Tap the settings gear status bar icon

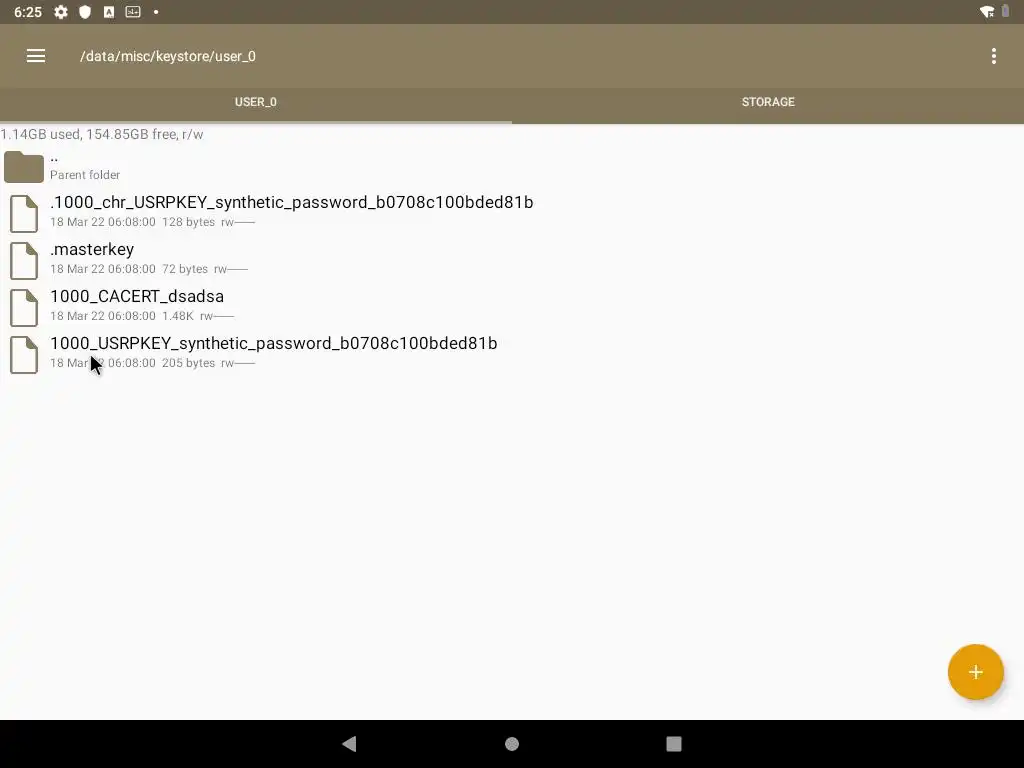tap(61, 12)
